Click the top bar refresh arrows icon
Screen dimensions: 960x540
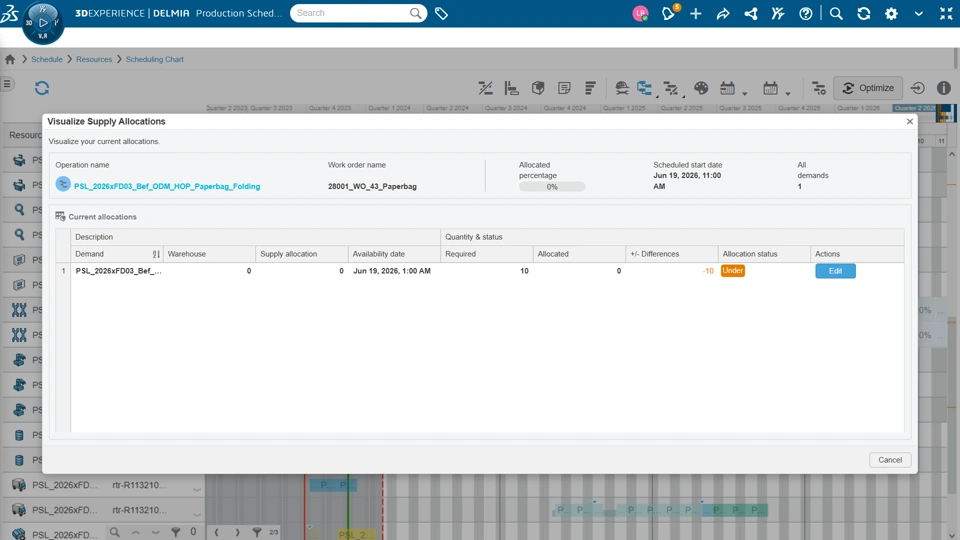(864, 13)
